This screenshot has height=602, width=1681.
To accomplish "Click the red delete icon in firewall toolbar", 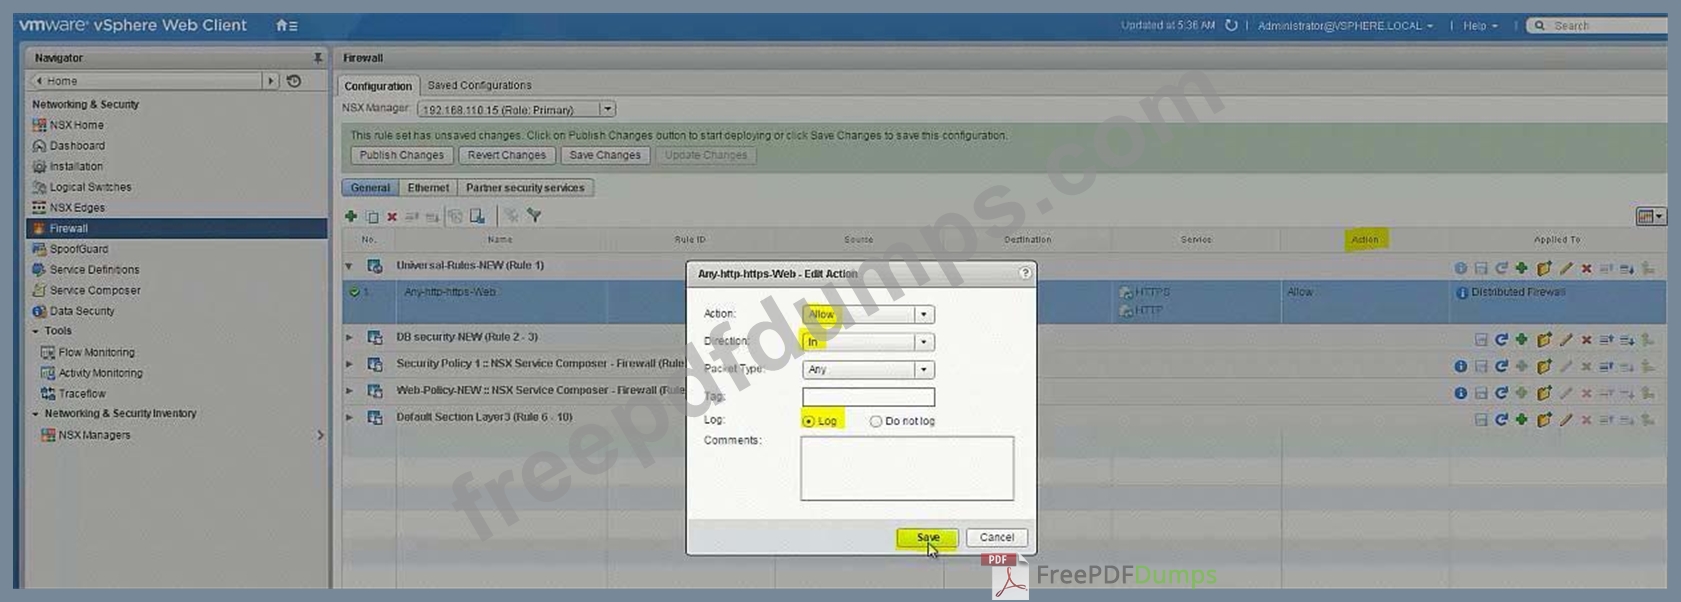I will click(x=392, y=216).
